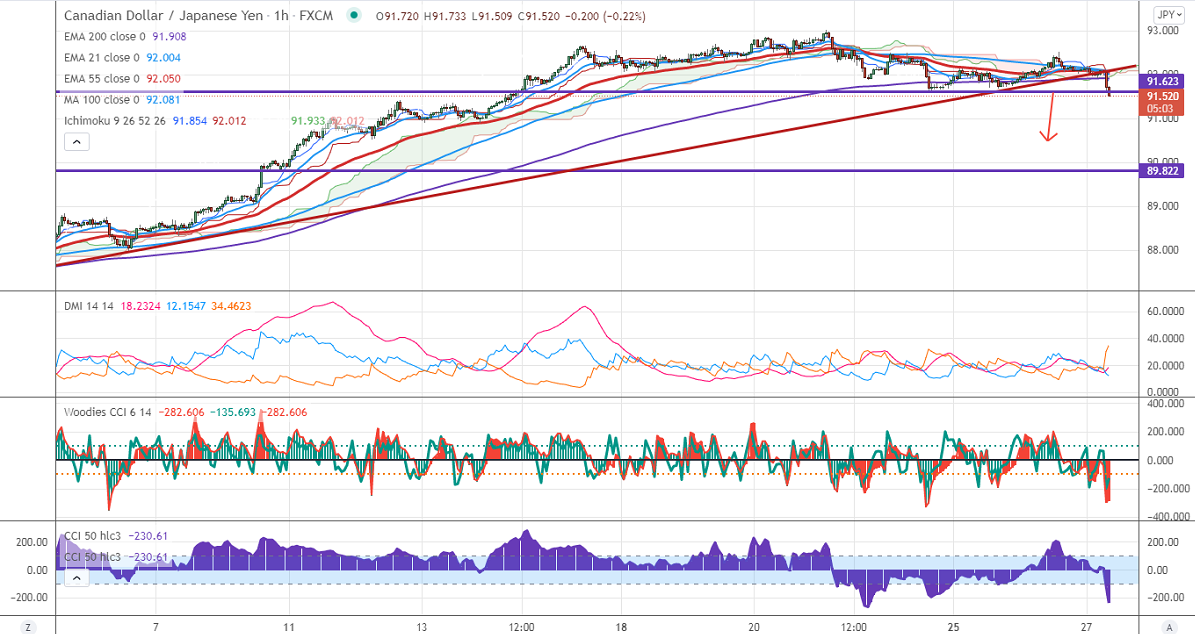
Task: Click the 91.623 horizontal line price label
Action: pos(1161,81)
